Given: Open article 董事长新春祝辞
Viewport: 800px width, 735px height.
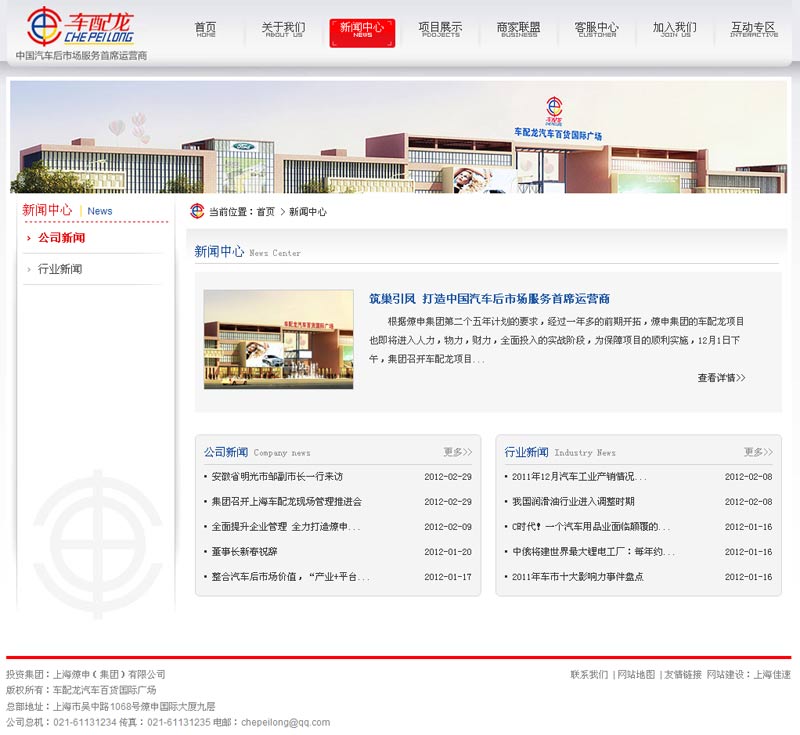Looking at the screenshot, I should click(244, 551).
